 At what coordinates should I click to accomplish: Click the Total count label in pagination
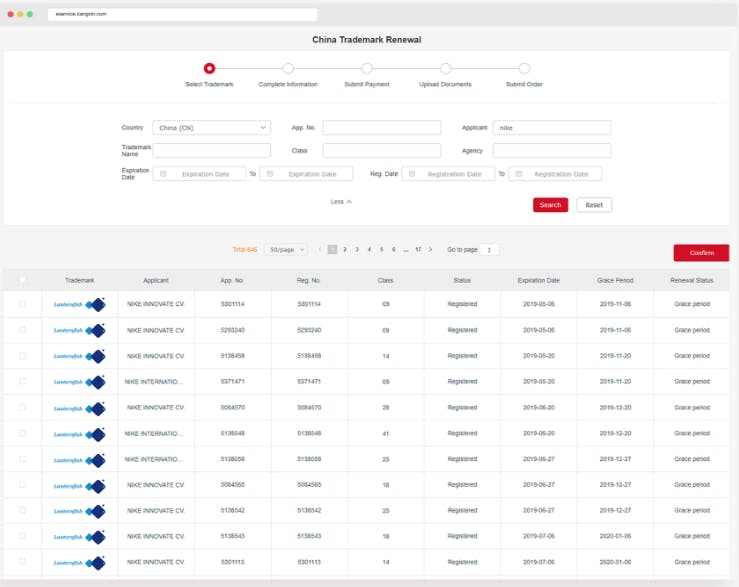tap(245, 249)
